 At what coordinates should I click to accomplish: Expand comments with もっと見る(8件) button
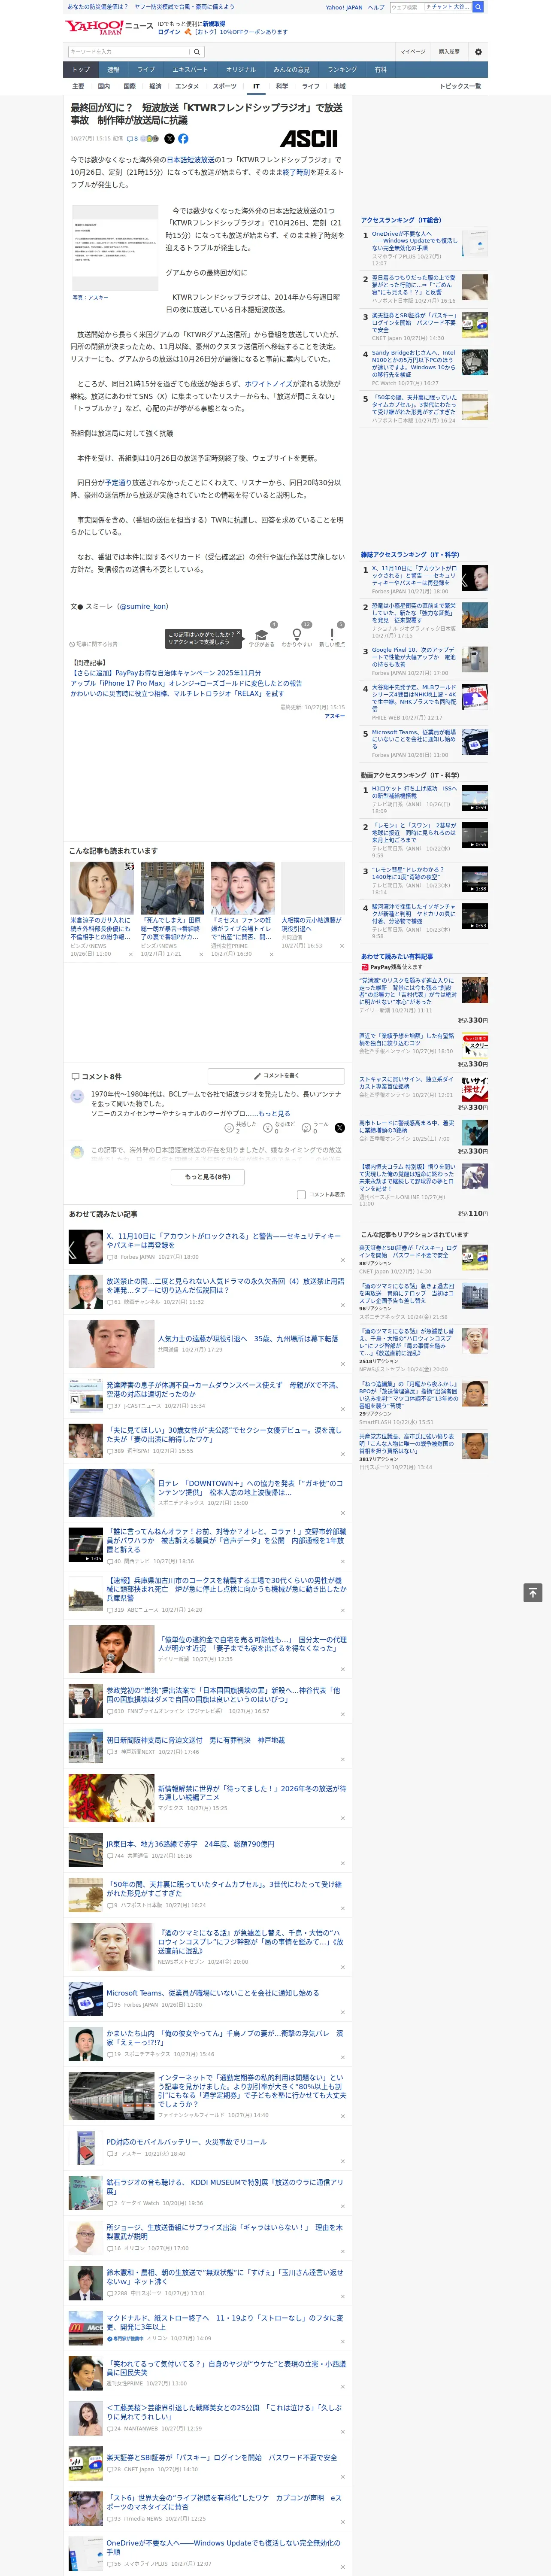point(208,1176)
